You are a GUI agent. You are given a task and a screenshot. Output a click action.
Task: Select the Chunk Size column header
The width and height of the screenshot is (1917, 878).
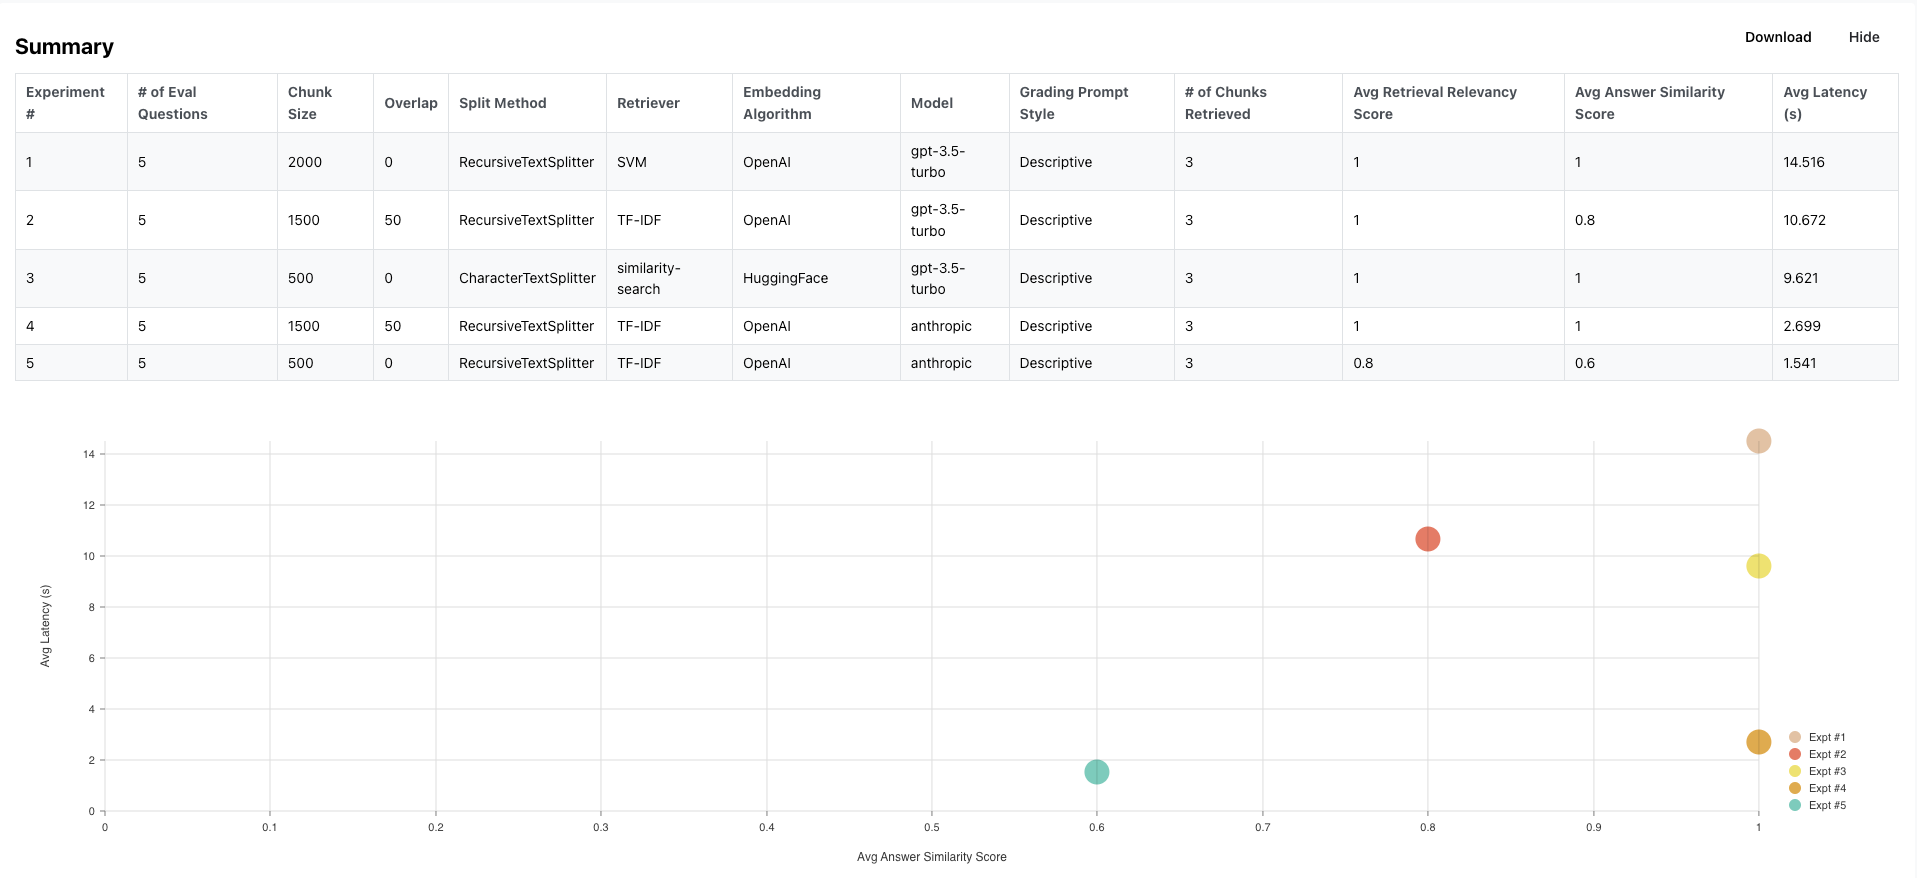[325, 103]
